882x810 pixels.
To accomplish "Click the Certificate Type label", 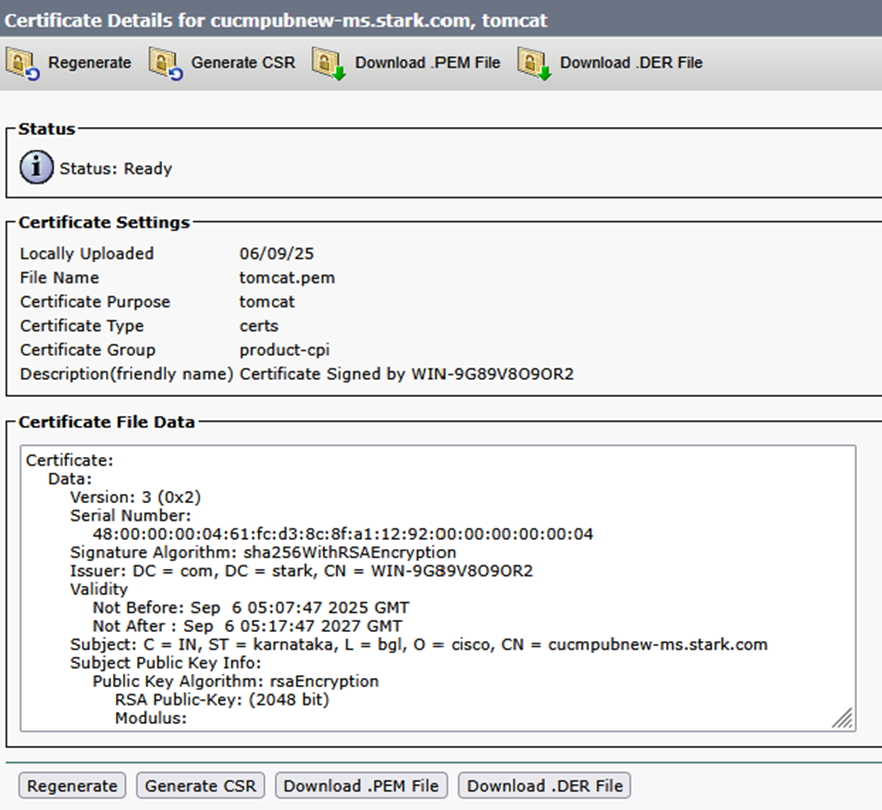I will [x=82, y=326].
